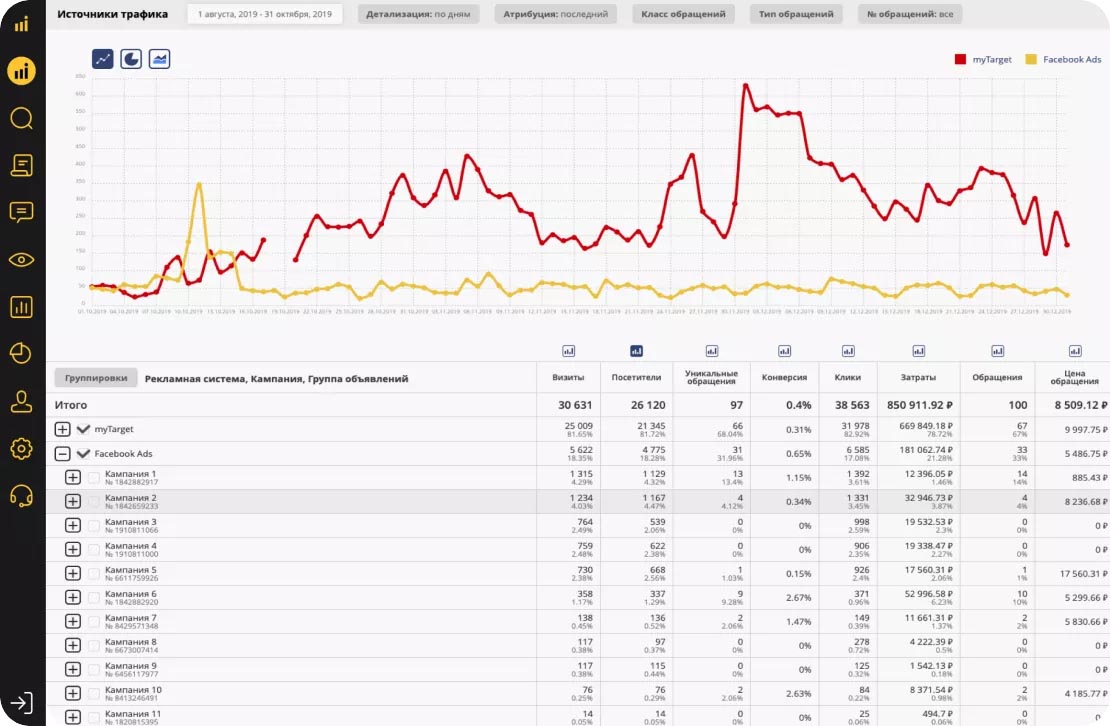
Task: Switch to area chart view
Action: tap(159, 59)
